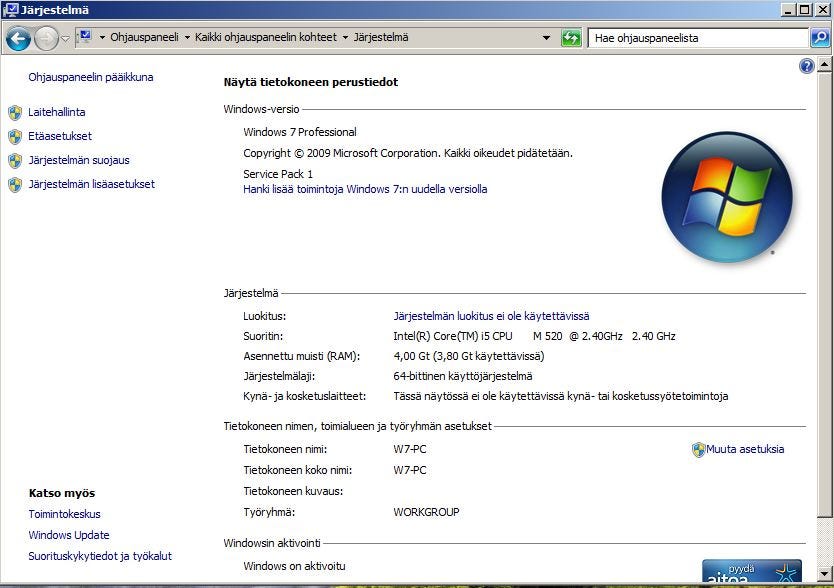This screenshot has width=834, height=588.
Task: Click the shield icon next to Laitehallinta
Action: coord(15,113)
